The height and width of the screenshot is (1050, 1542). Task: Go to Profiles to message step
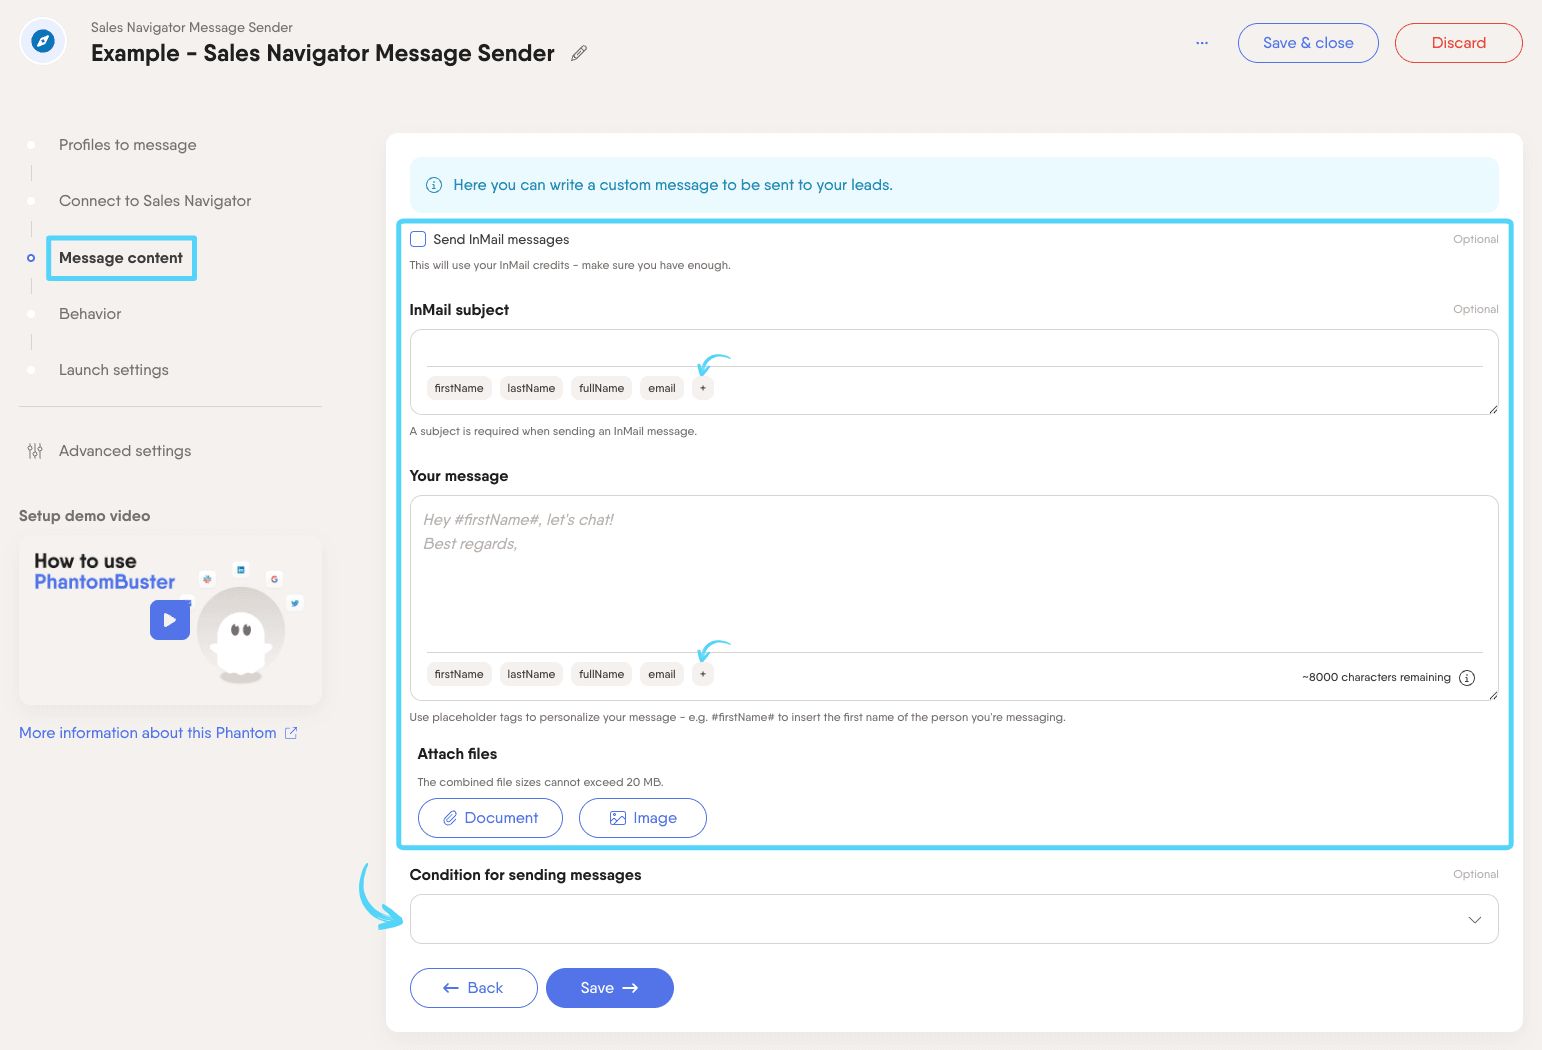click(x=127, y=145)
